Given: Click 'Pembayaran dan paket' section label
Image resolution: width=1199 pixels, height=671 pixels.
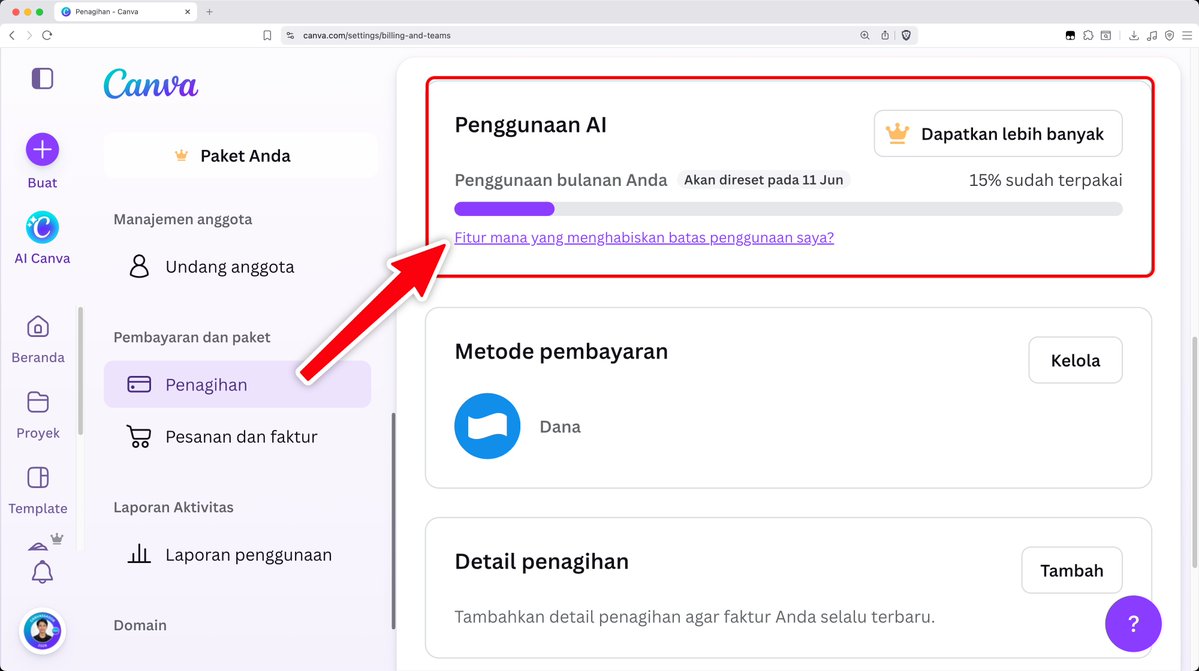Looking at the screenshot, I should click(192, 338).
